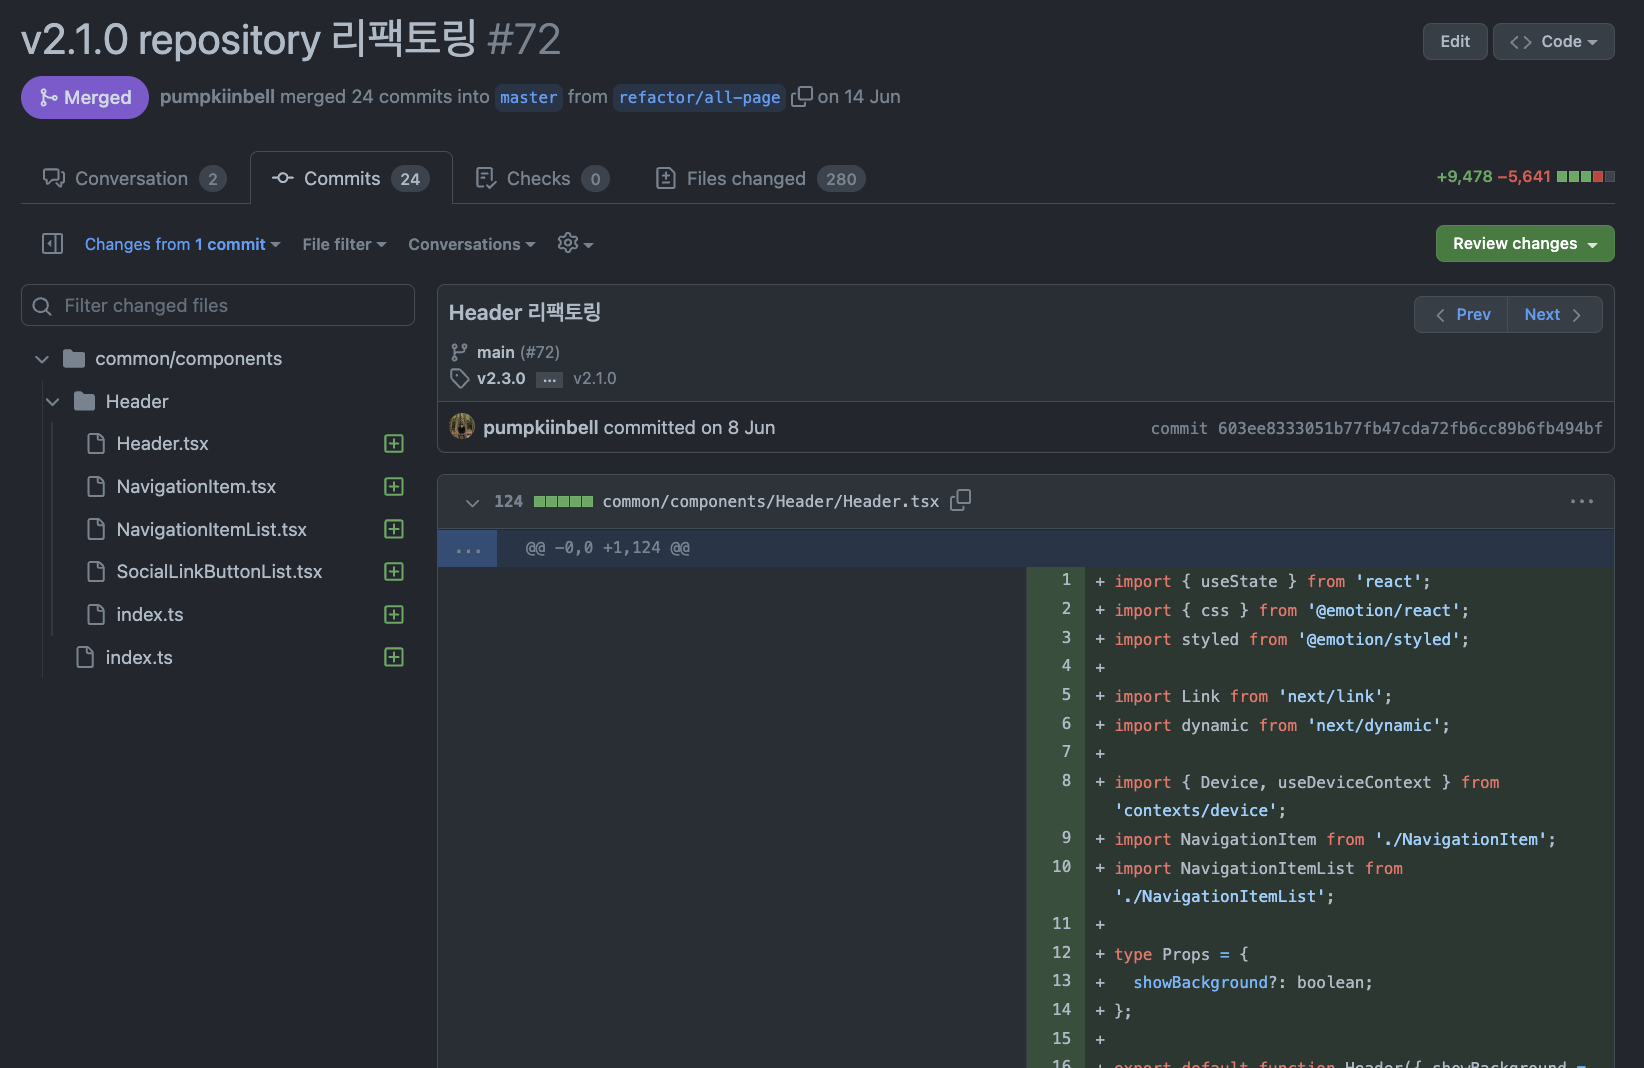Click the added-file icon beside NavigationItem.tsx
The width and height of the screenshot is (1644, 1068).
(394, 487)
